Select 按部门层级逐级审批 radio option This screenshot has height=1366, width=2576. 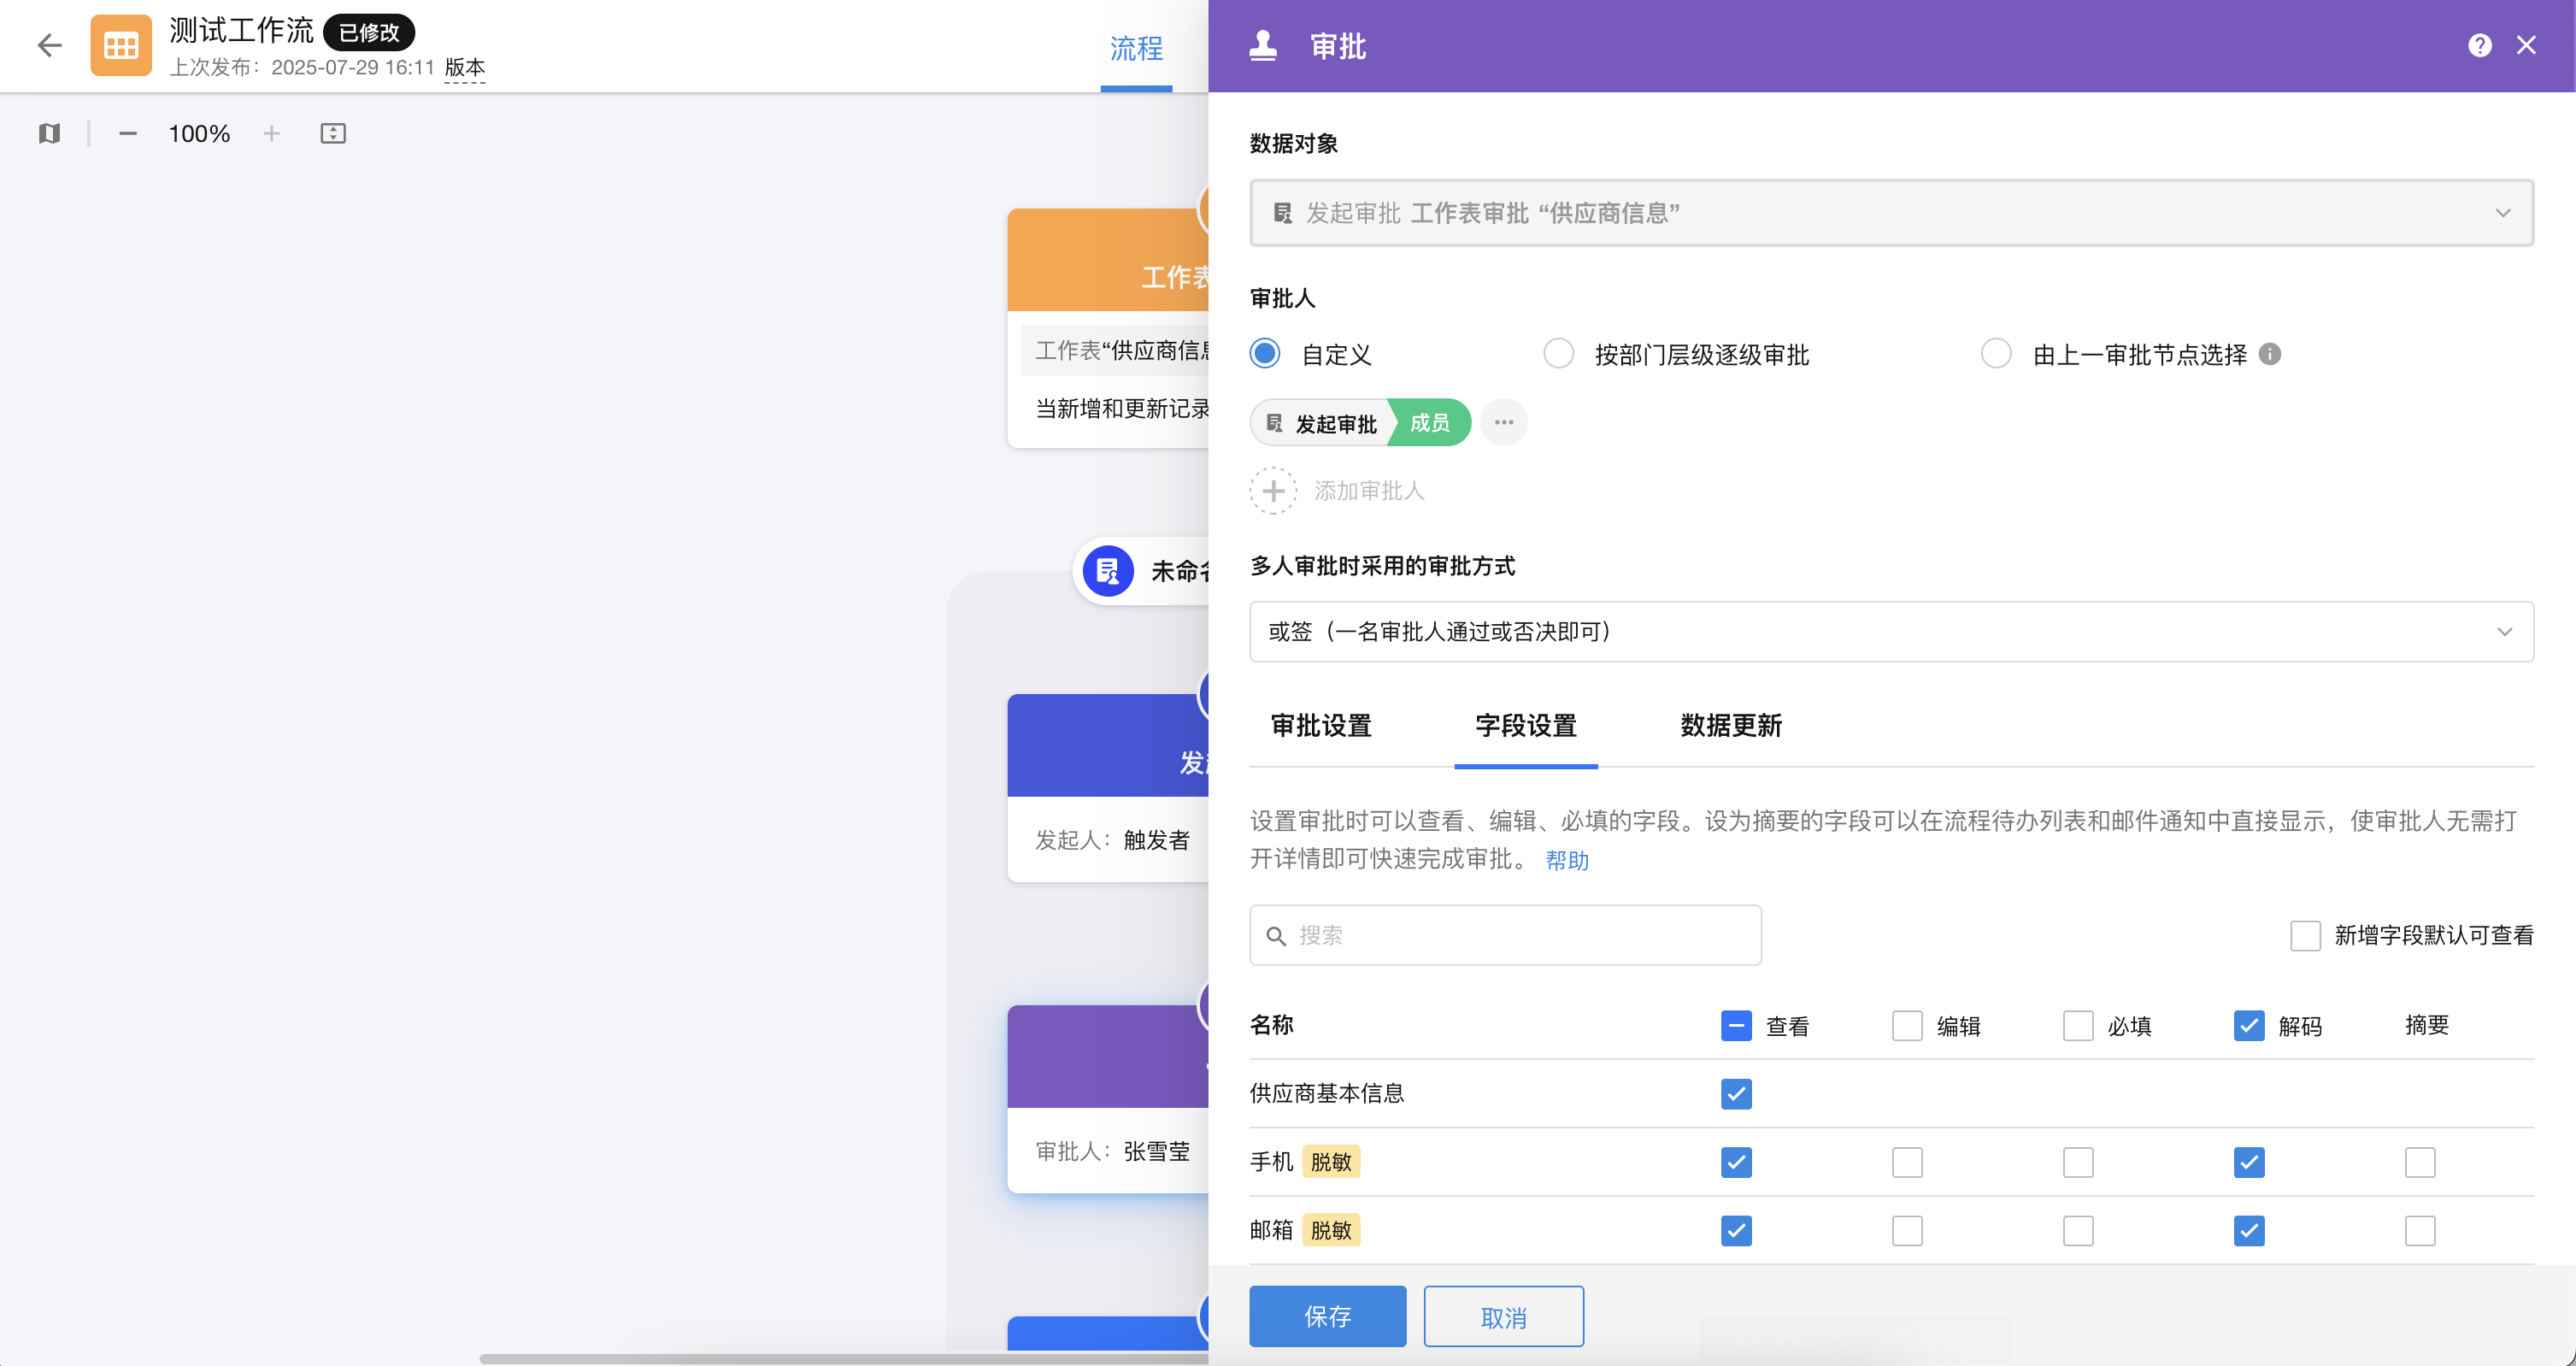1558,353
